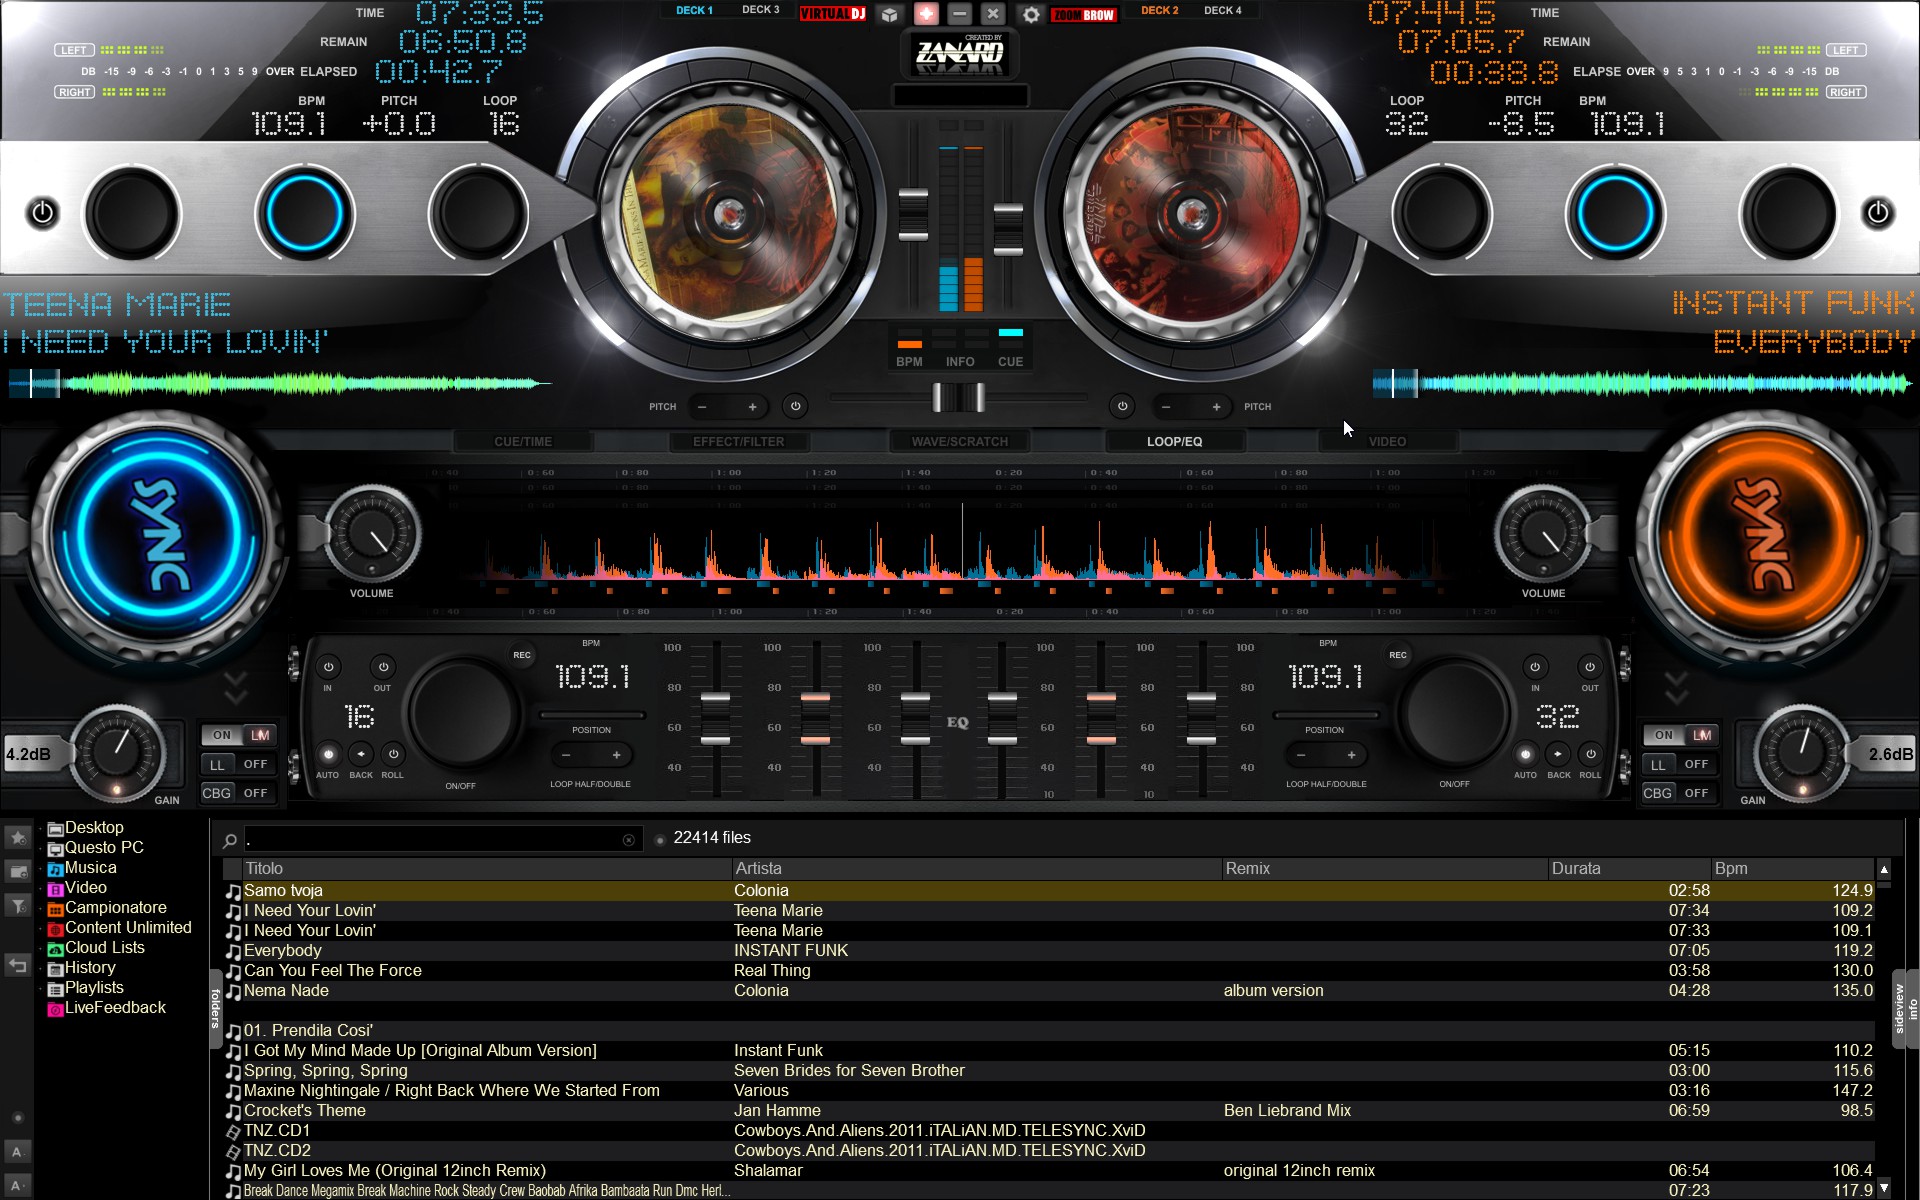Click add virtual folder icon in sidebar
Screen dimensions: 1920x1200
(17, 872)
